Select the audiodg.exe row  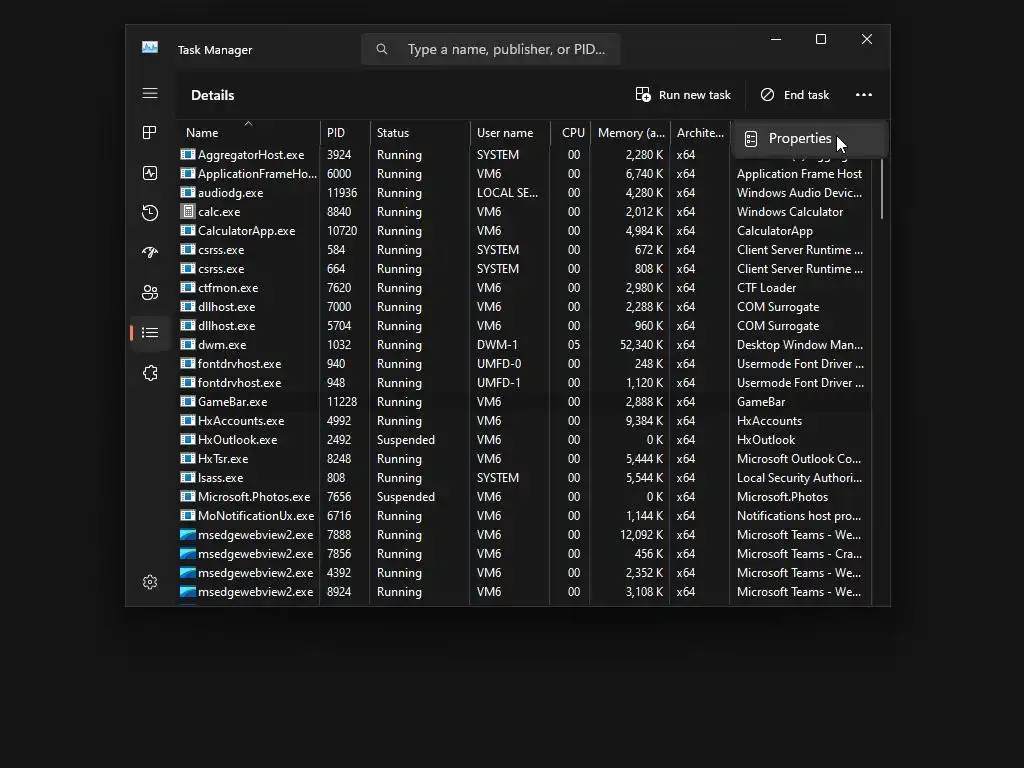pyautogui.click(x=524, y=193)
